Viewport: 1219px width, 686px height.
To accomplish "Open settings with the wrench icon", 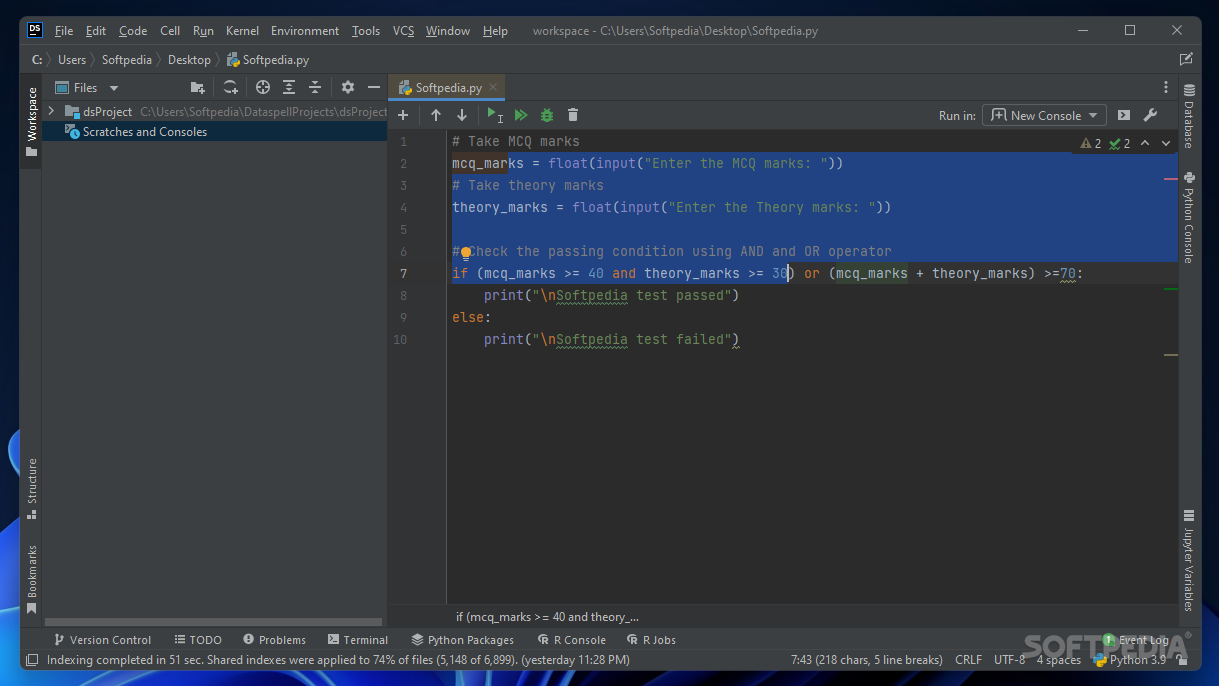I will [x=1150, y=116].
